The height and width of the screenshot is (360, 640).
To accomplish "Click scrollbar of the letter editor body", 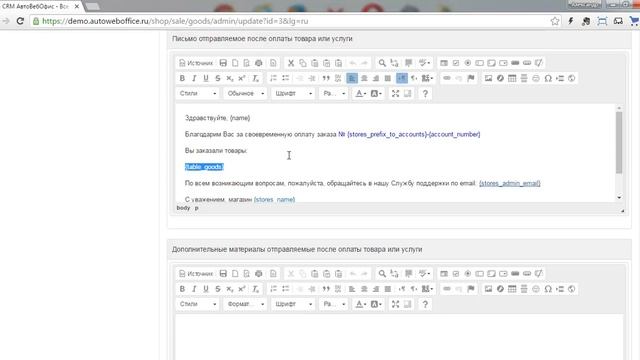I will tap(619, 143).
